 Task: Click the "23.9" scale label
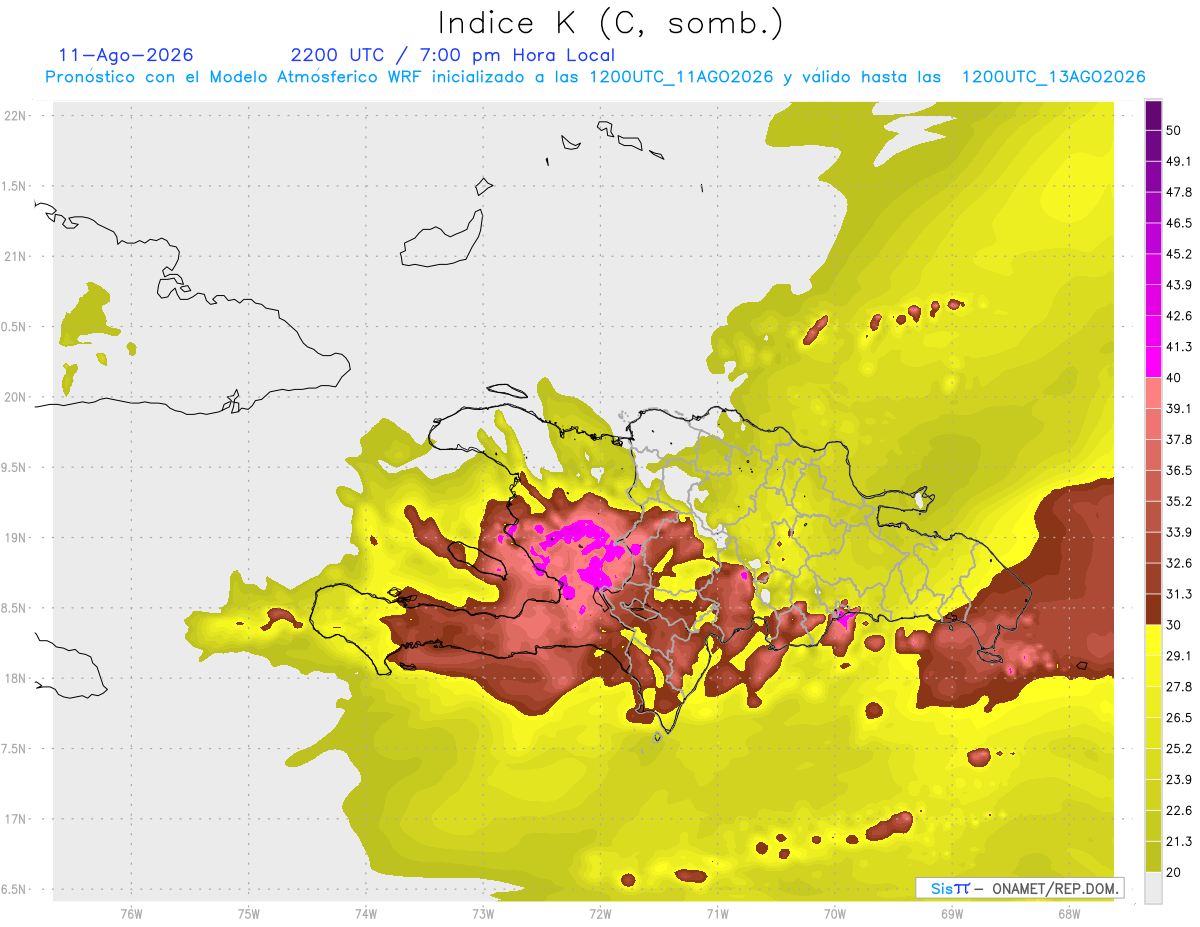(x=1179, y=779)
